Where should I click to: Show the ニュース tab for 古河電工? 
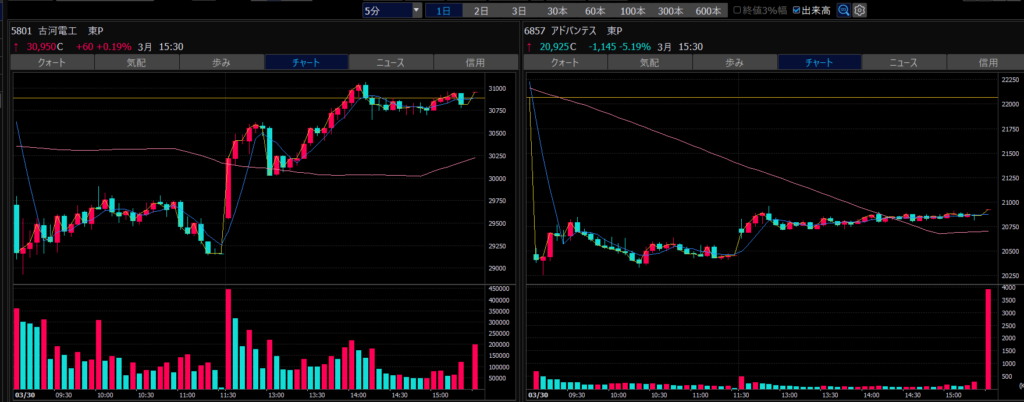pyautogui.click(x=390, y=62)
